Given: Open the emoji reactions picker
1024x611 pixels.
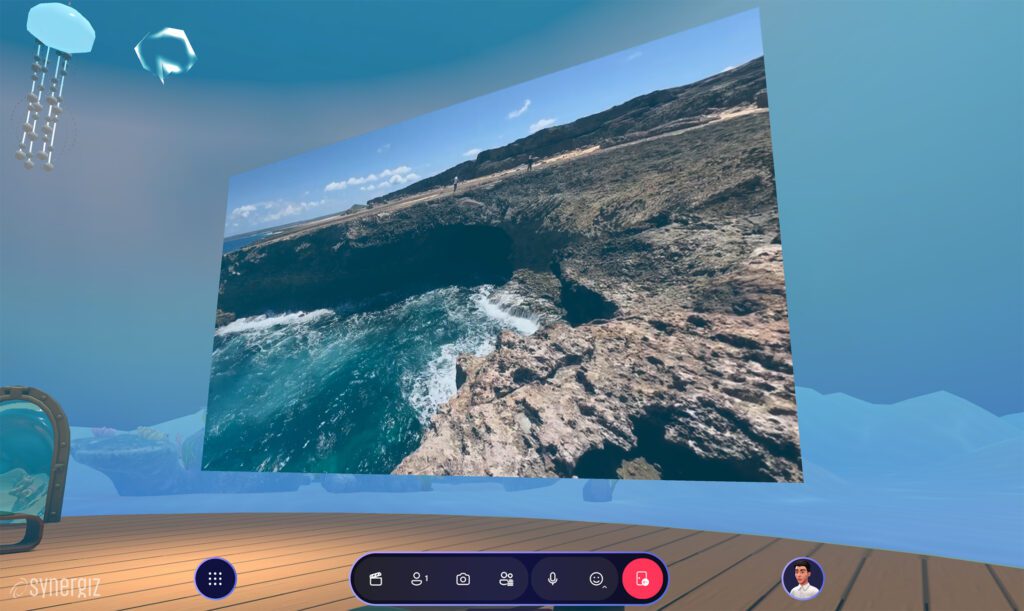Looking at the screenshot, I should click(596, 579).
